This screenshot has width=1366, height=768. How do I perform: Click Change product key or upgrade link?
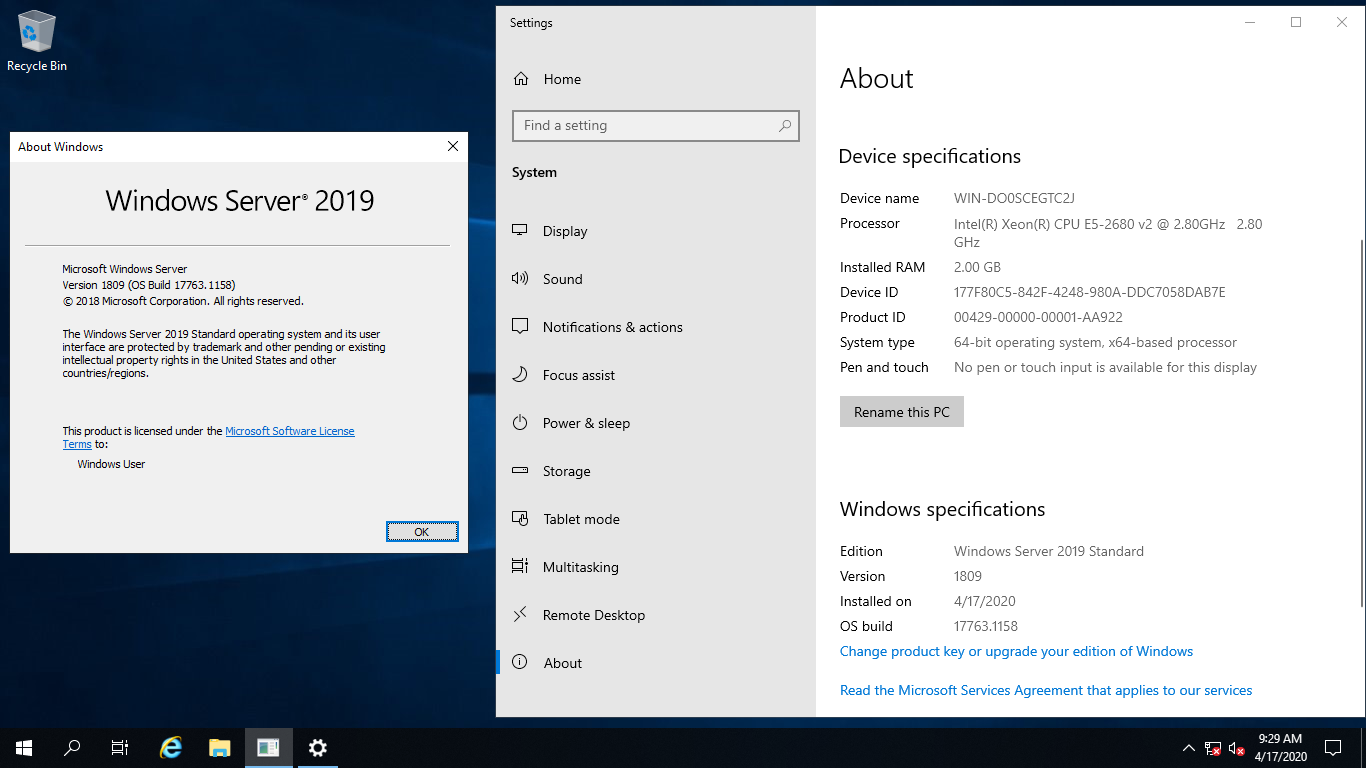pos(1016,651)
